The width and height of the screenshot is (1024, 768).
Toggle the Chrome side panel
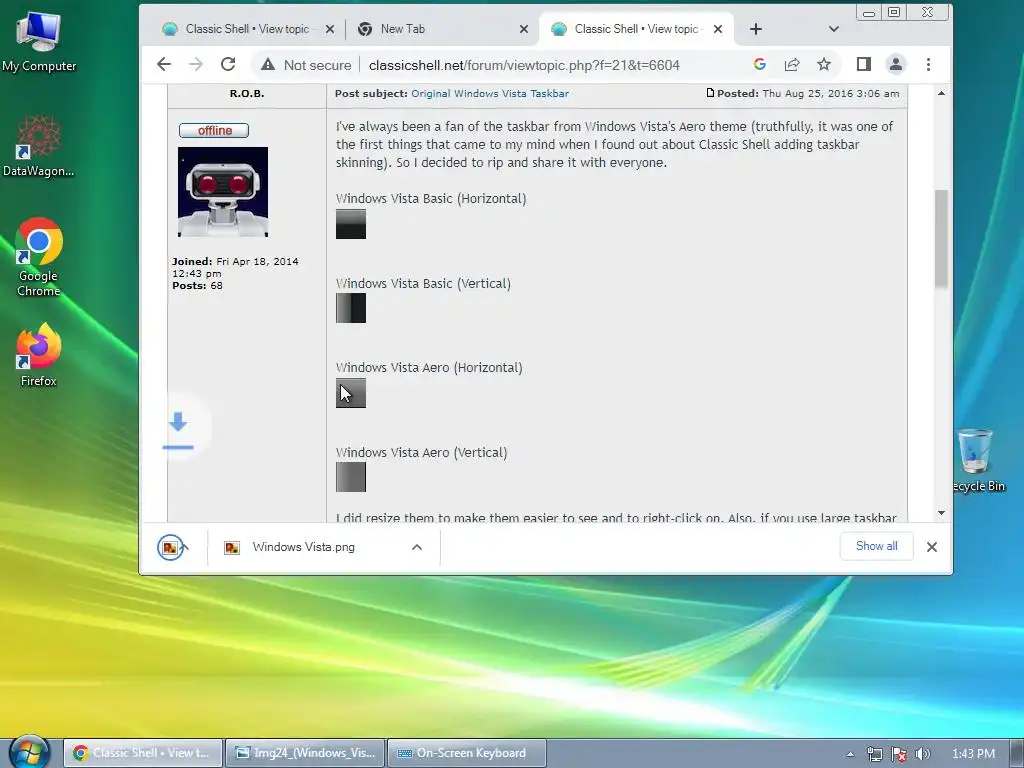pos(863,64)
